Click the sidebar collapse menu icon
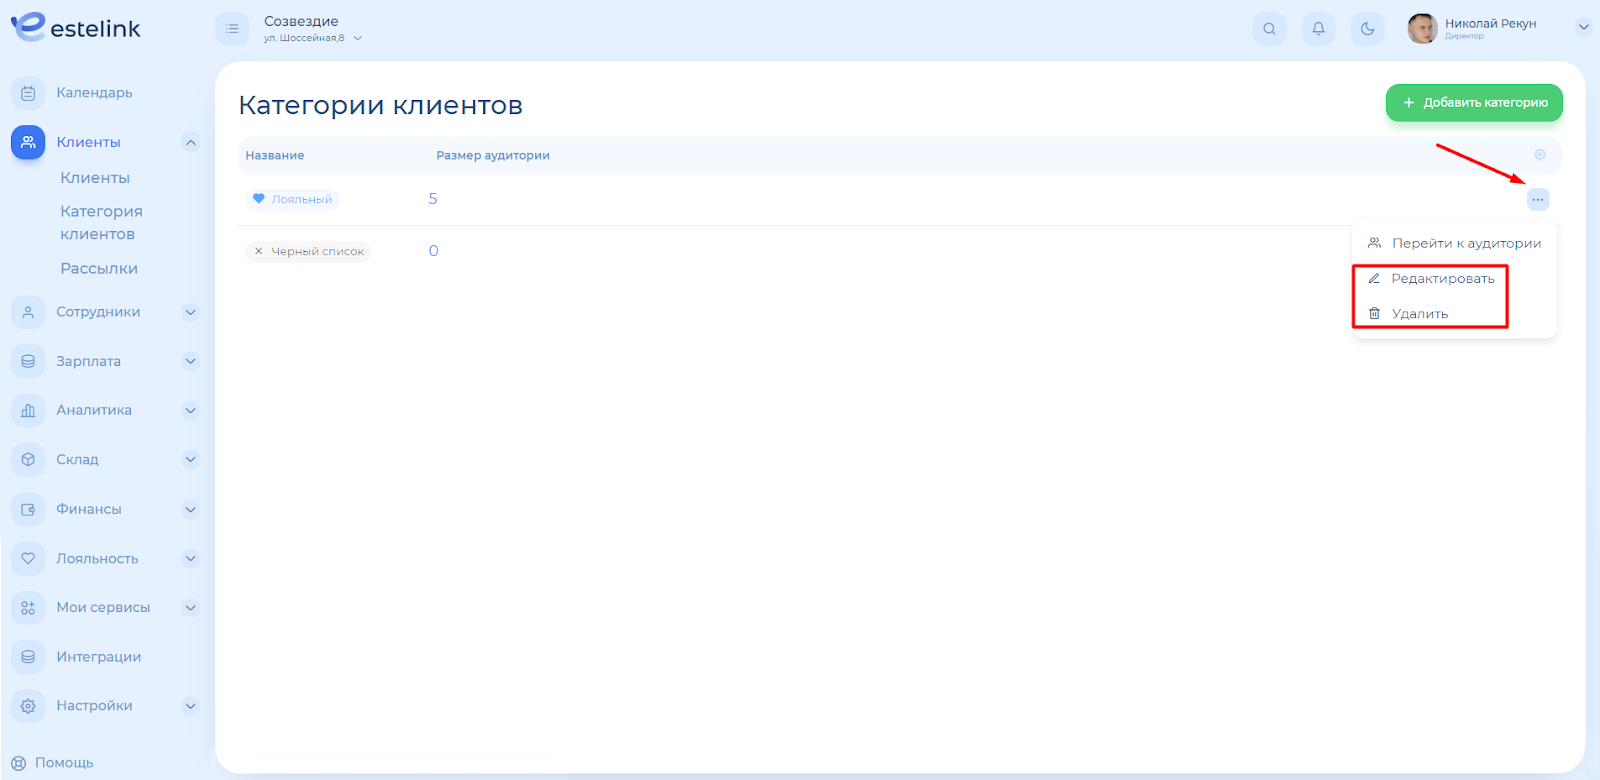 coord(232,29)
